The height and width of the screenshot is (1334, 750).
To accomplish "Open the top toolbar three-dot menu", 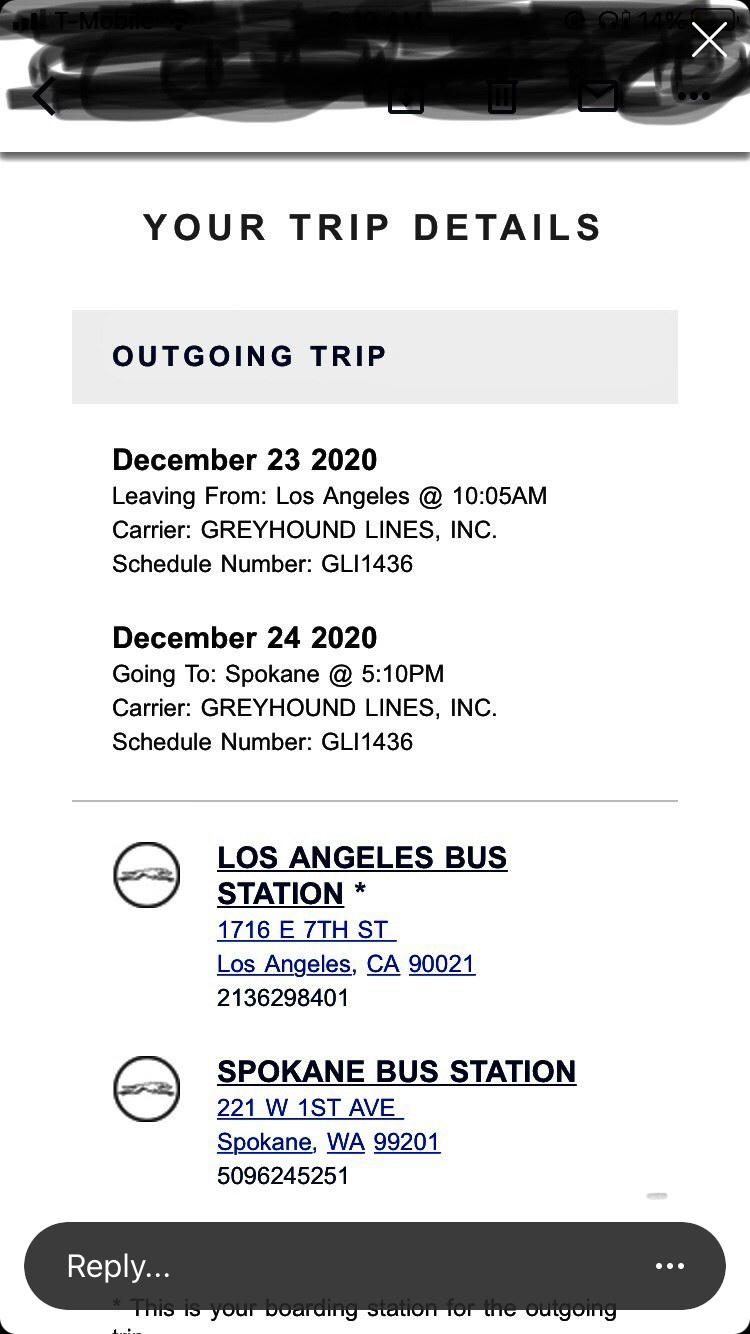I will pyautogui.click(x=693, y=97).
